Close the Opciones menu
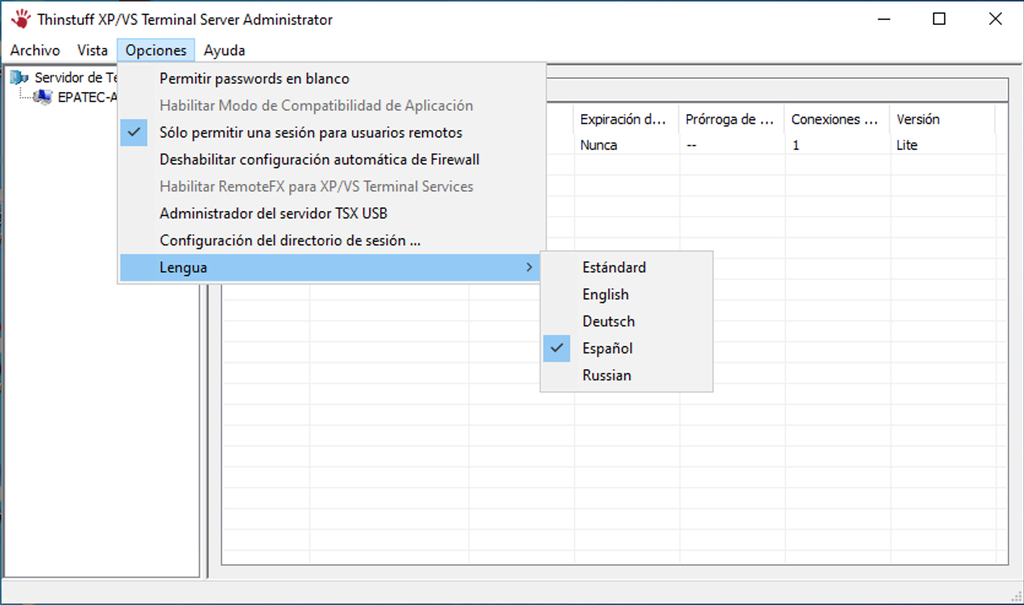 (x=156, y=50)
